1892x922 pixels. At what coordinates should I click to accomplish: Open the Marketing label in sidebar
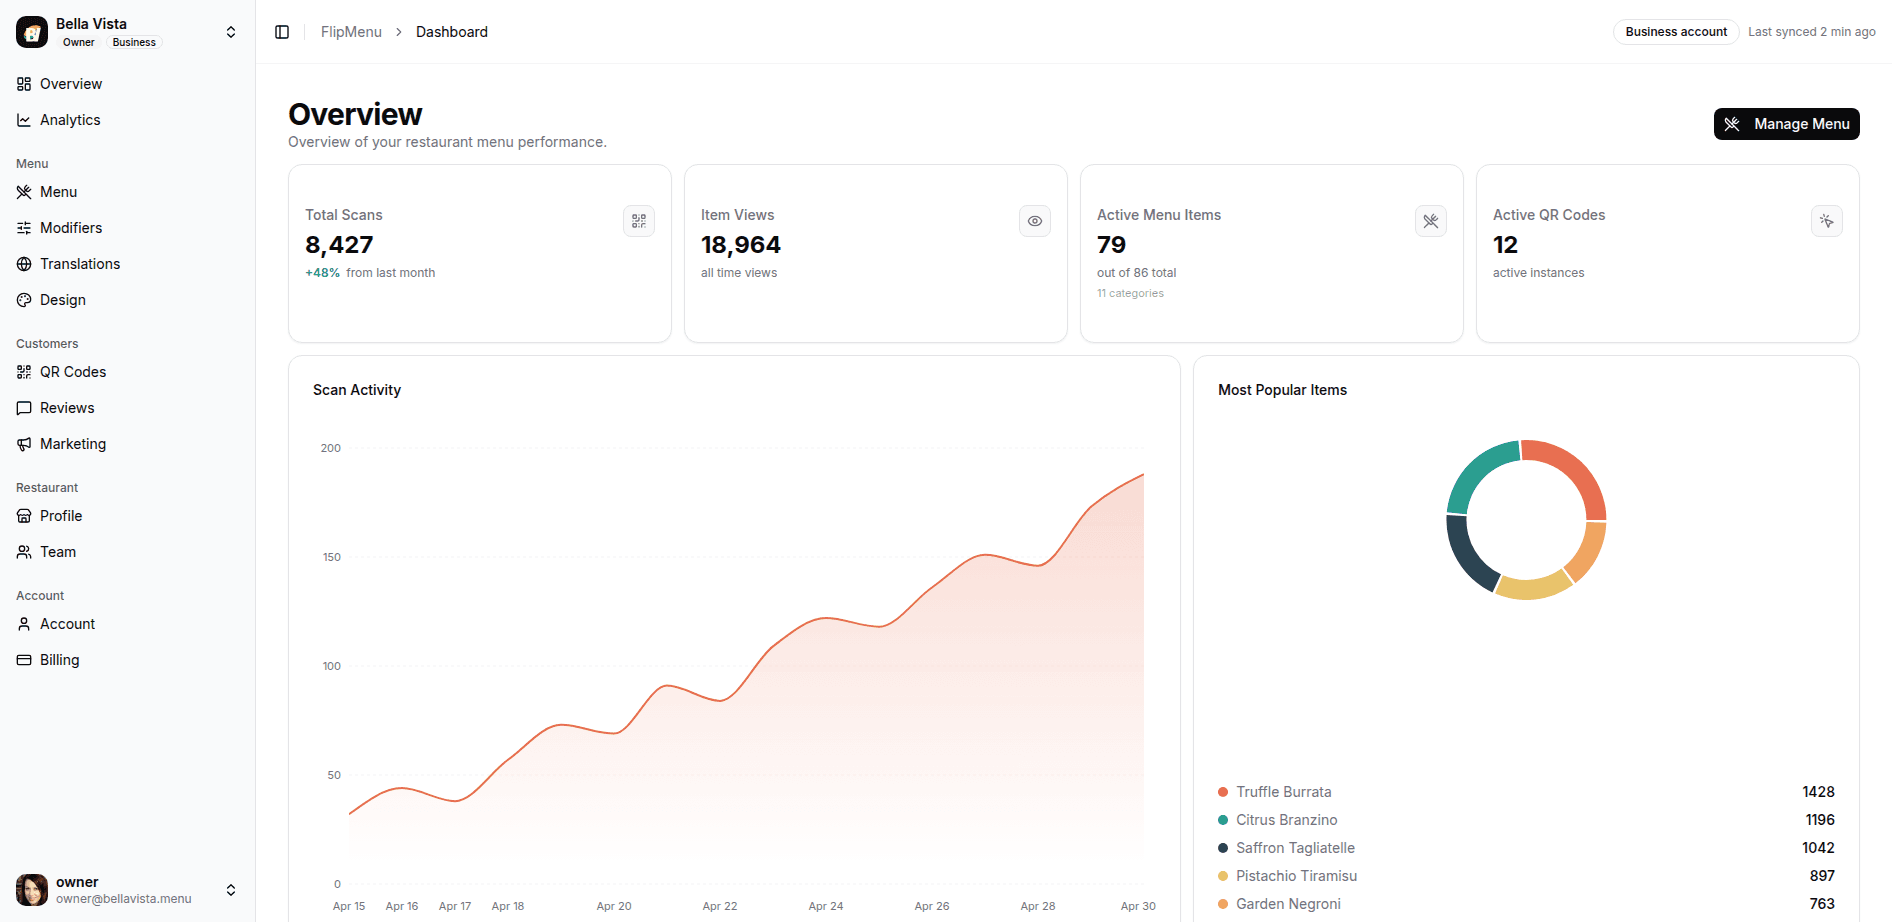pos(73,444)
